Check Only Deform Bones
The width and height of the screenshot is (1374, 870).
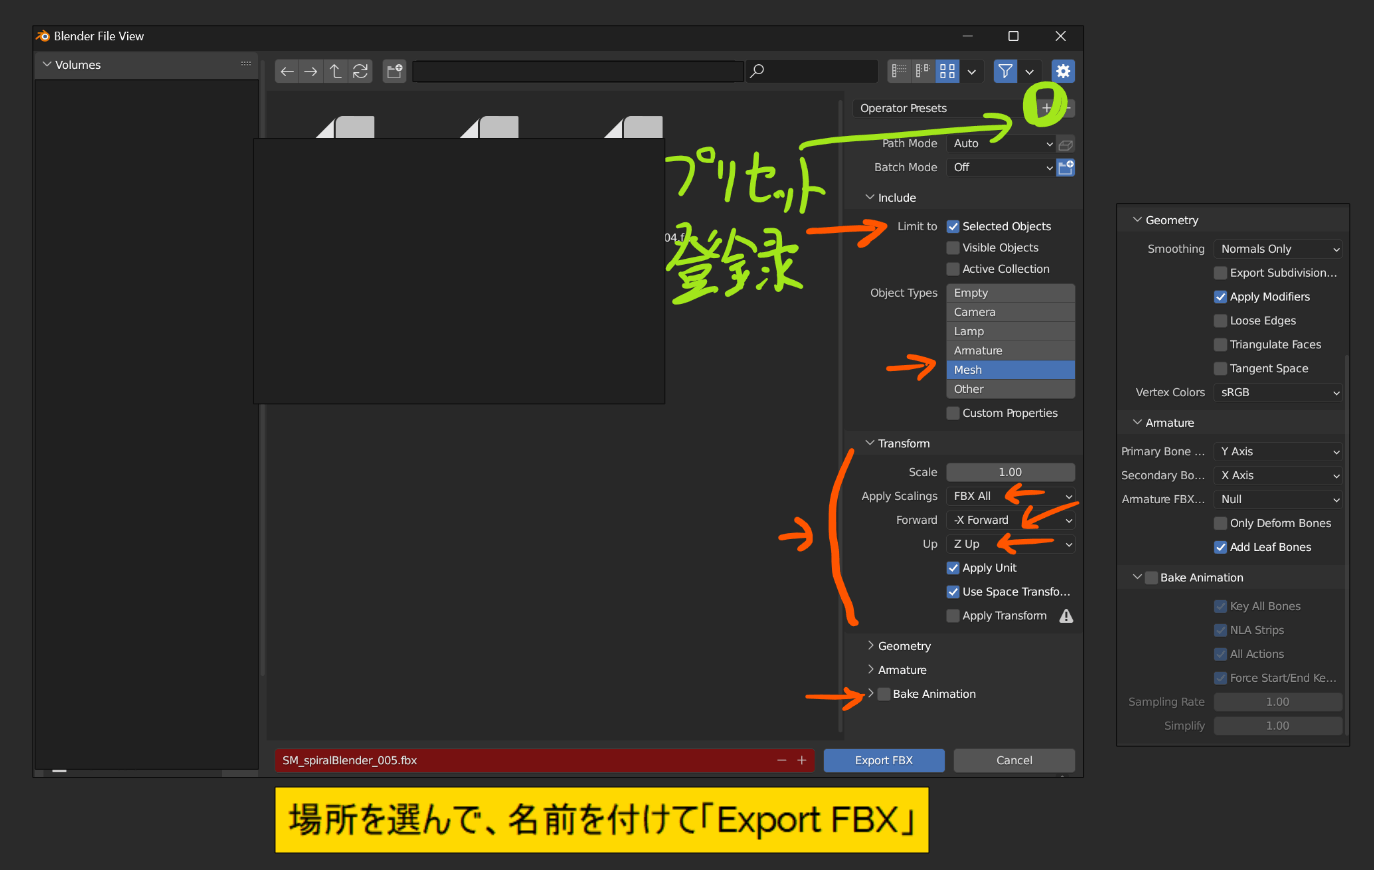[1220, 523]
